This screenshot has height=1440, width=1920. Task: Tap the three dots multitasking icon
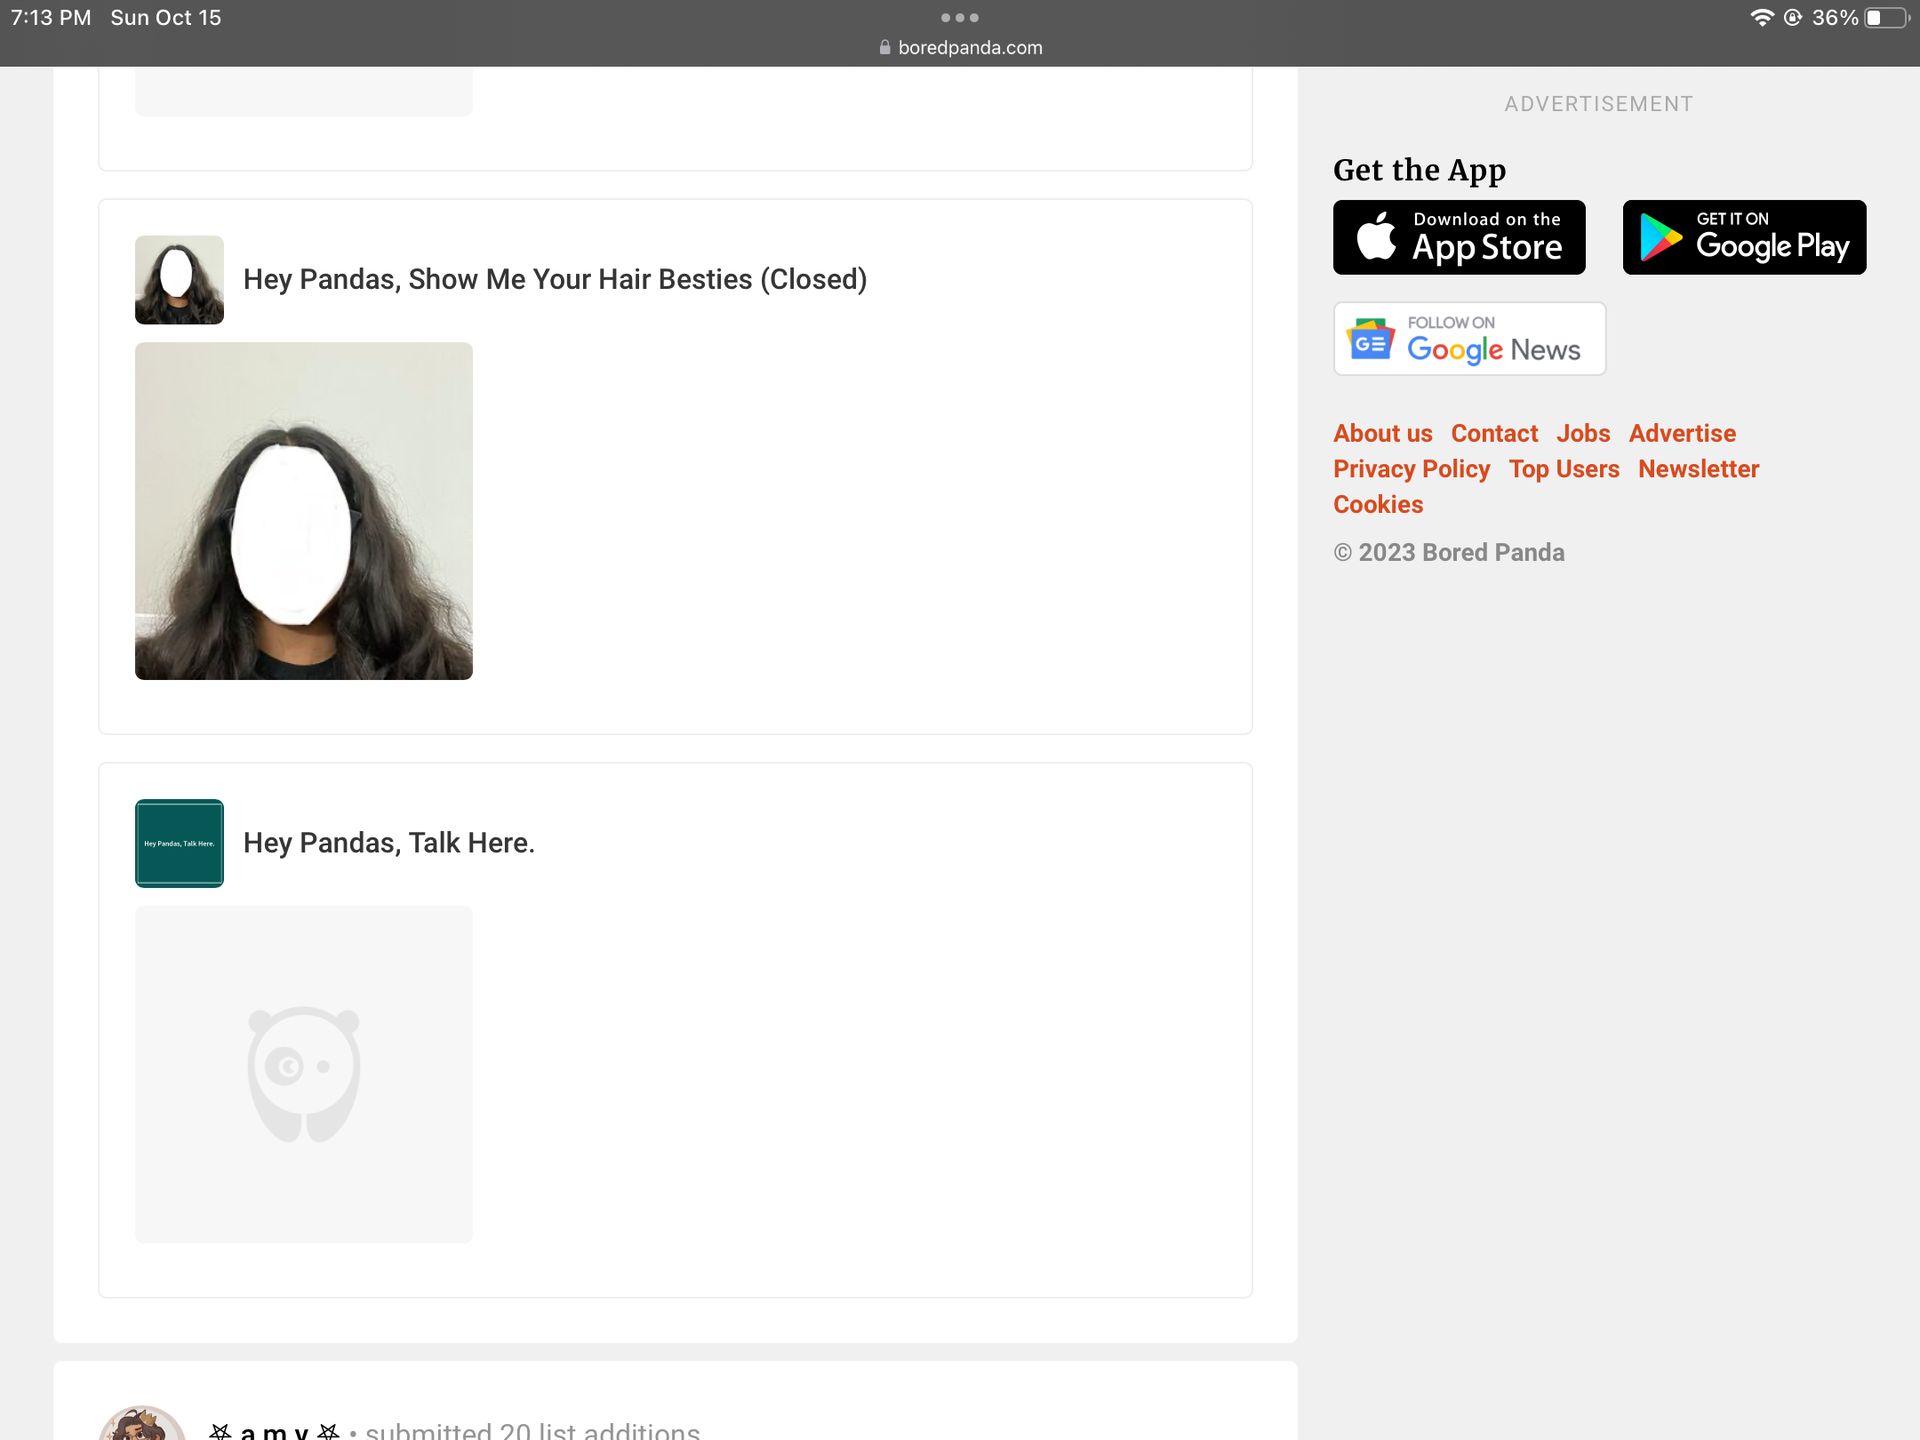coord(960,18)
